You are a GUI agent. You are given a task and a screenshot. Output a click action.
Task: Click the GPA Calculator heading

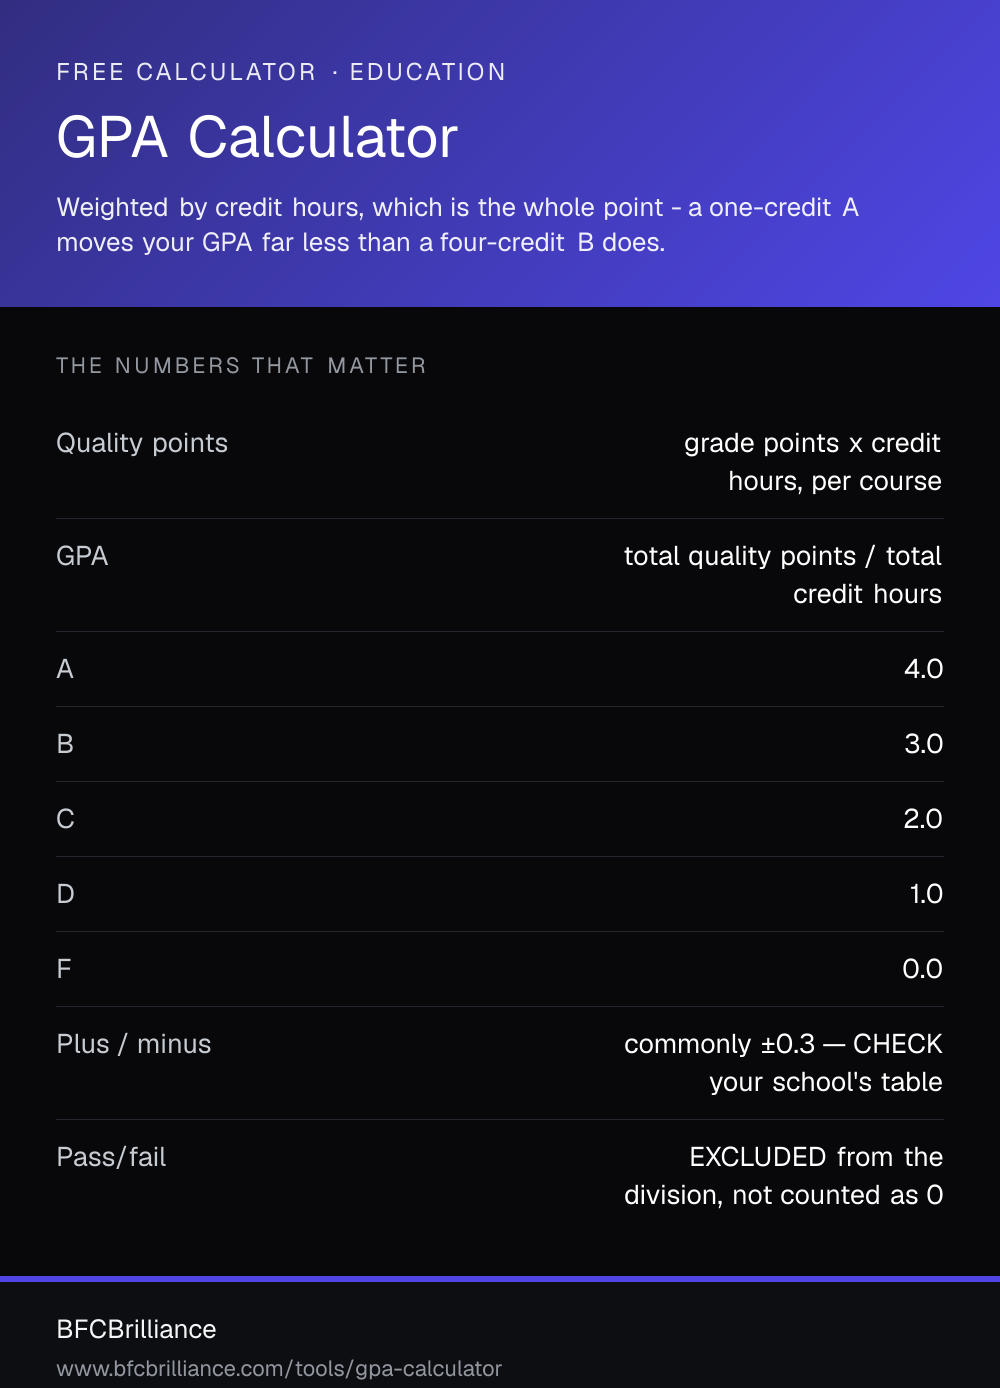click(257, 137)
